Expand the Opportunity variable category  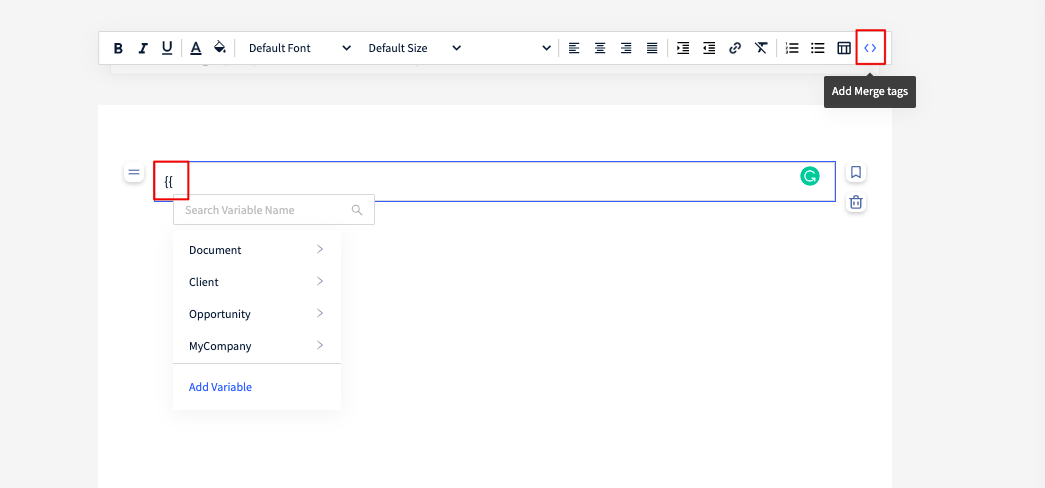(x=257, y=314)
